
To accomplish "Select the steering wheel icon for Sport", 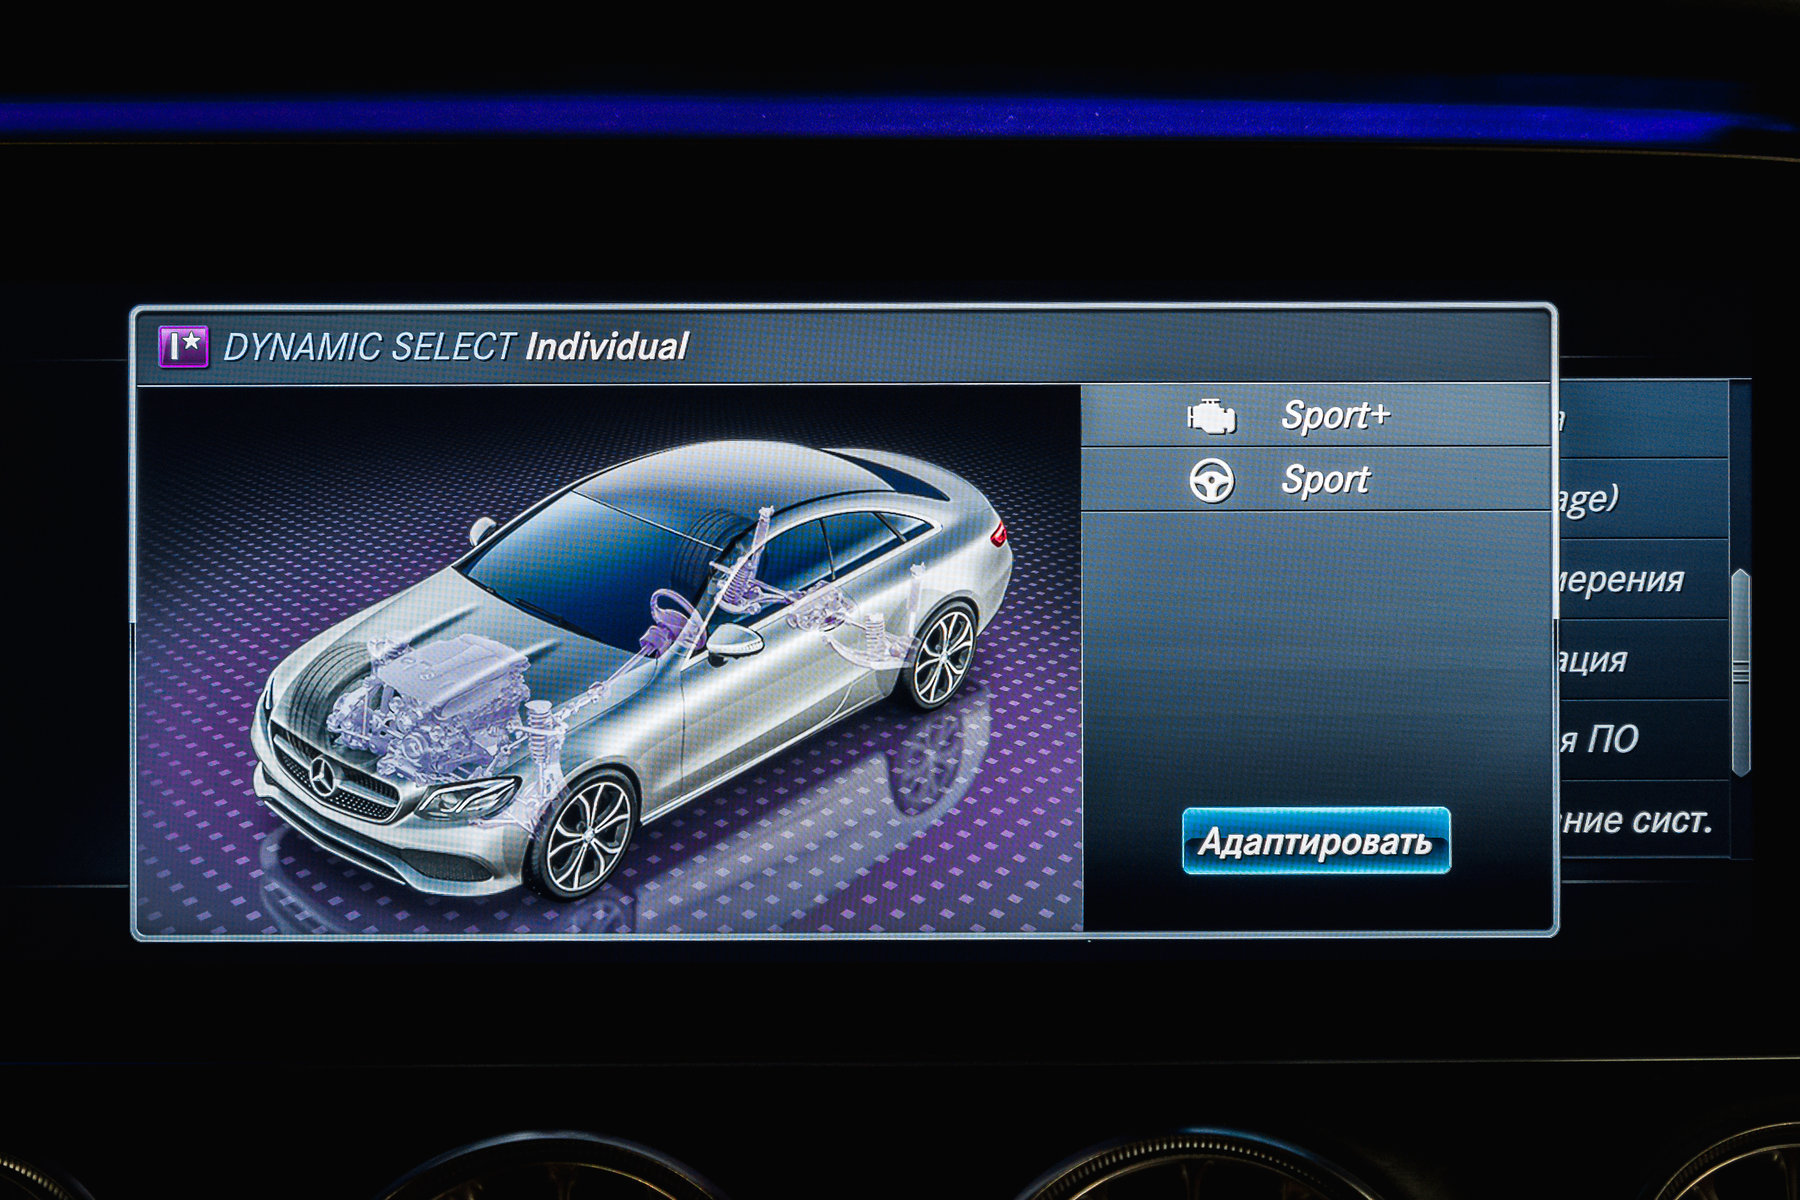I will pos(1211,481).
